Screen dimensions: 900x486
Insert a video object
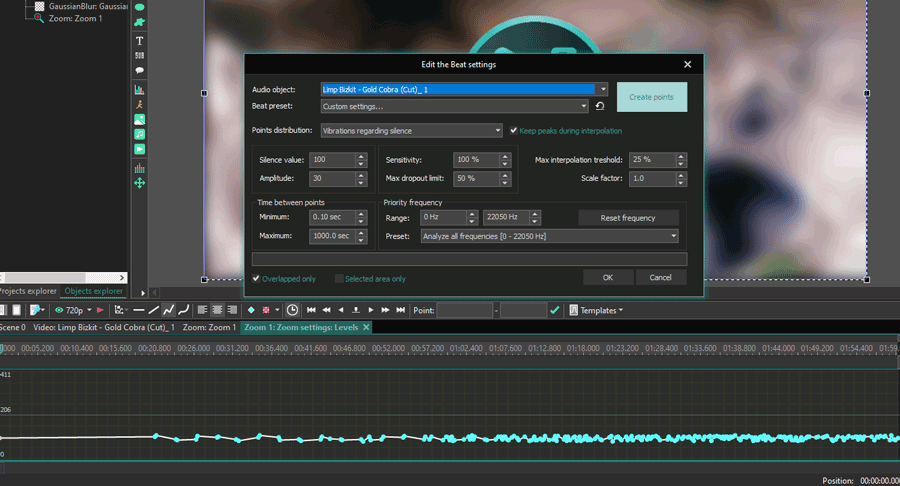click(139, 149)
